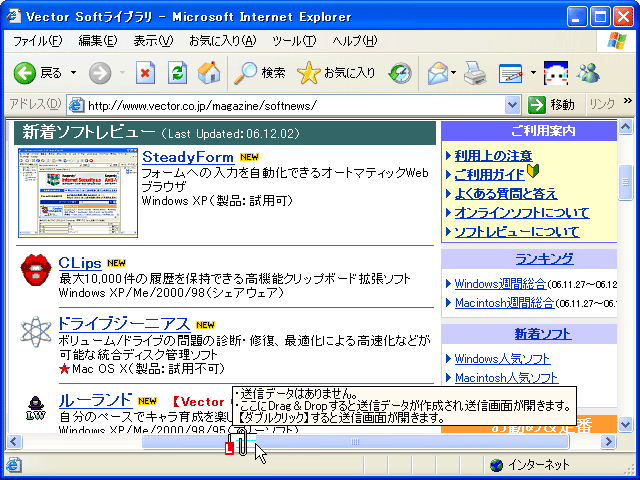Expand the Edit button dropdown arrow
640x480 pixels.
click(533, 73)
